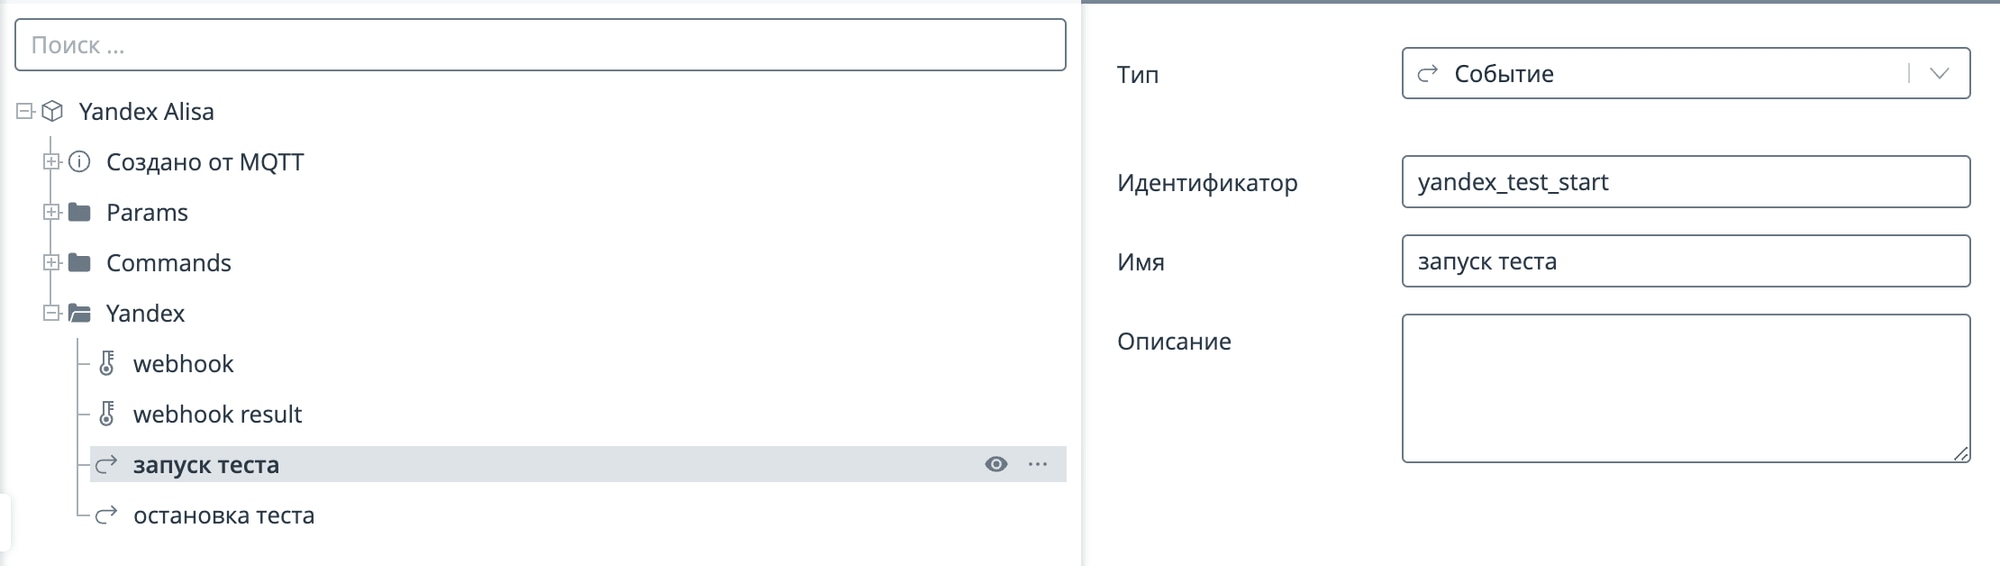This screenshot has height=566, width=2000.
Task: Select the Yandex Alisa tree label
Action: [146, 111]
